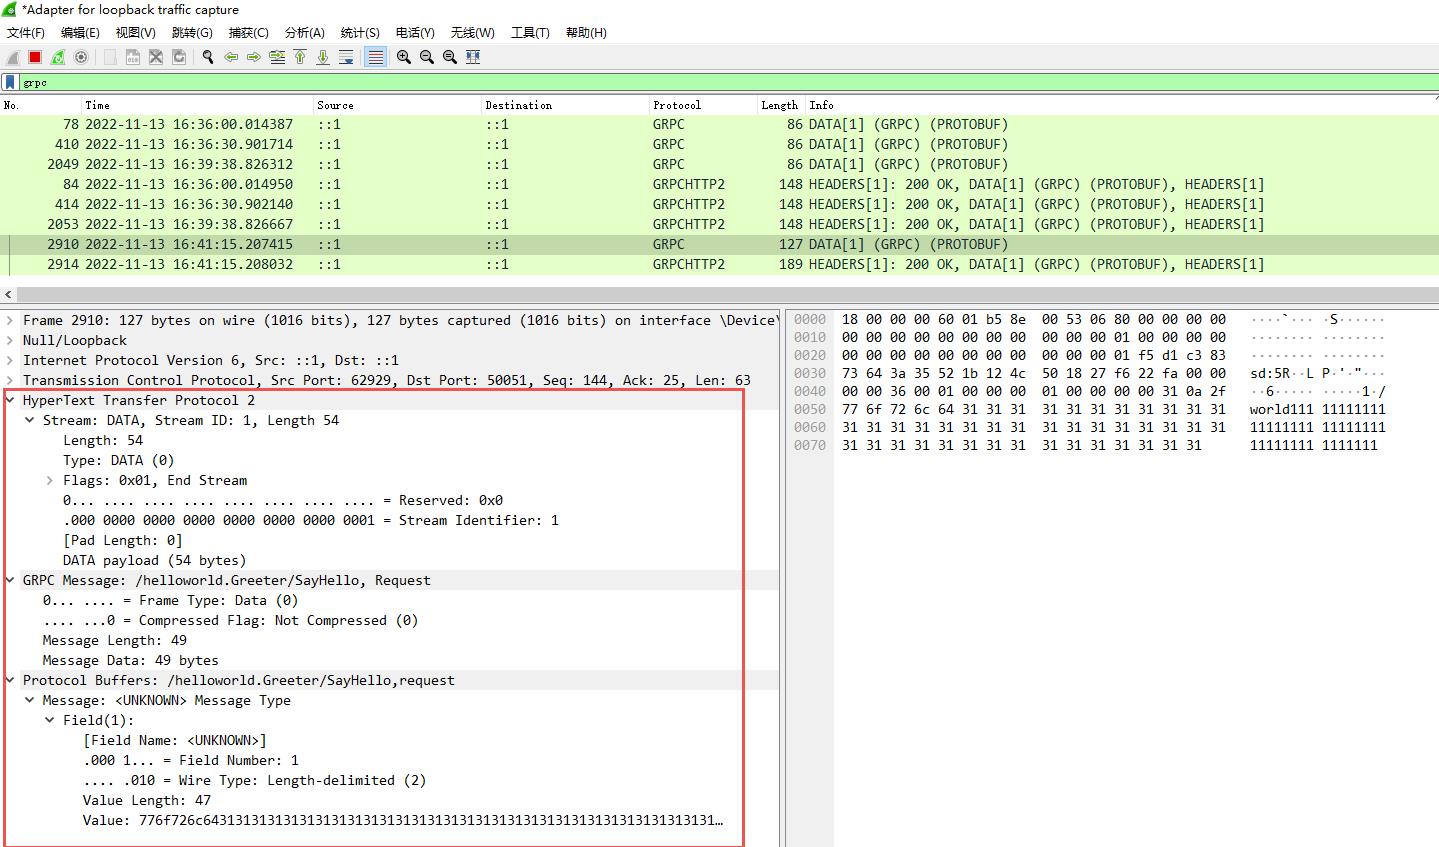Expand the Flags: 0x01 End Stream node

48,480
